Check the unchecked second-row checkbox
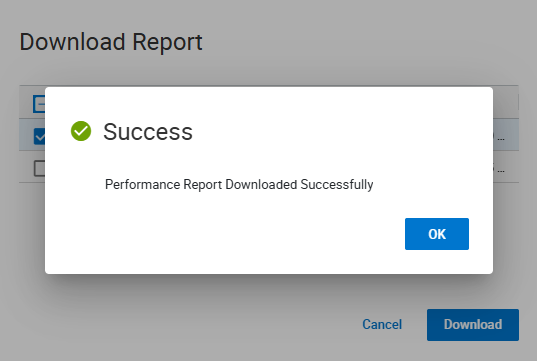The image size is (537, 361). (39, 168)
